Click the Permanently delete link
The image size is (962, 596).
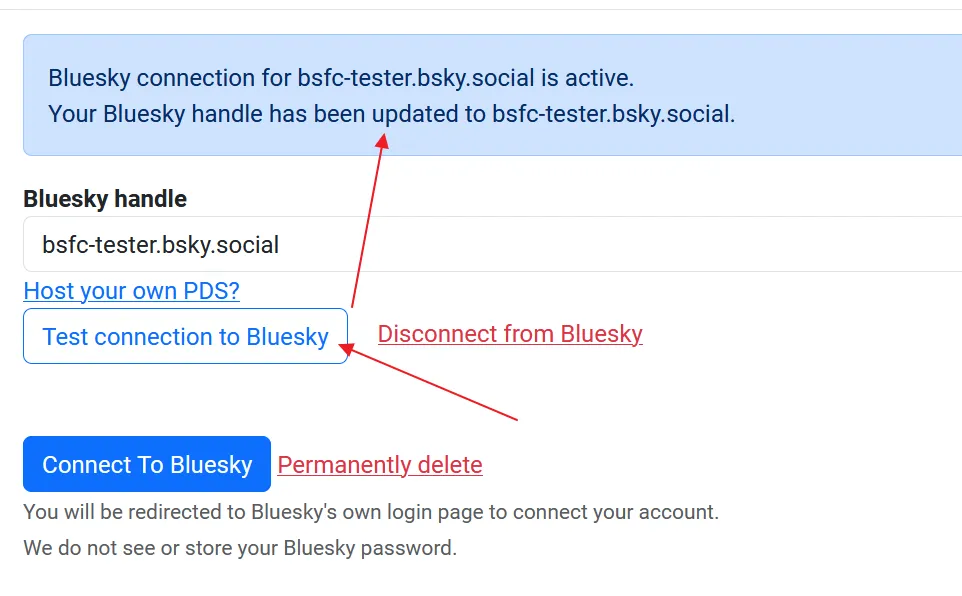380,465
